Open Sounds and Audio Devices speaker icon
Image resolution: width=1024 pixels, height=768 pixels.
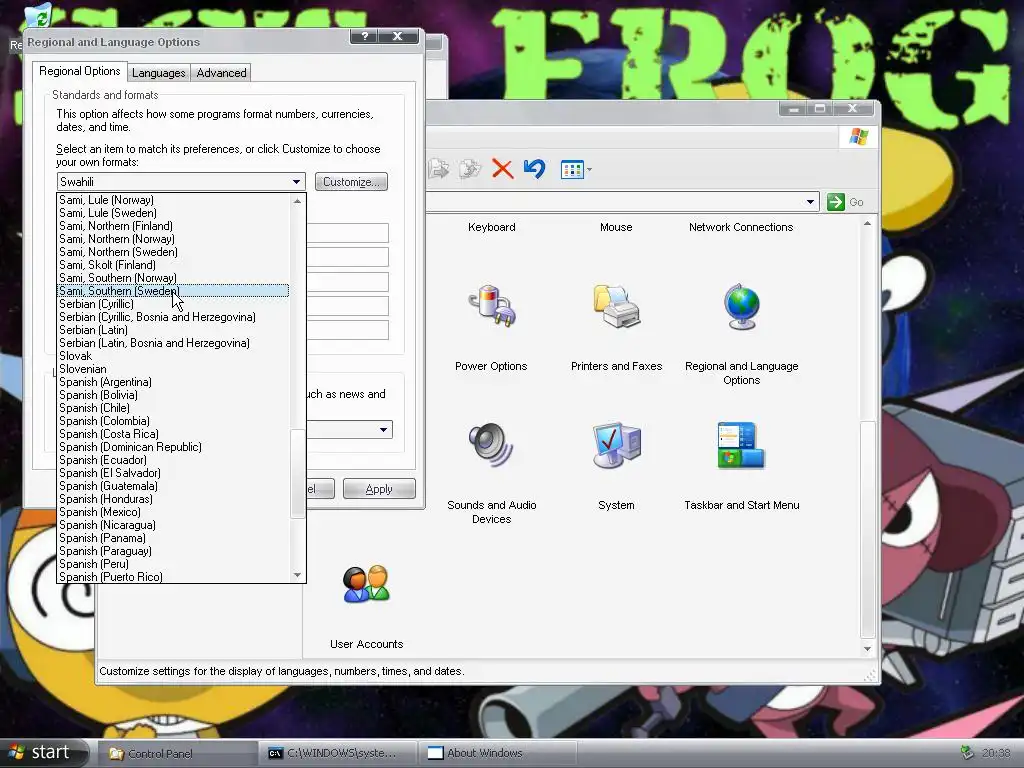click(491, 445)
